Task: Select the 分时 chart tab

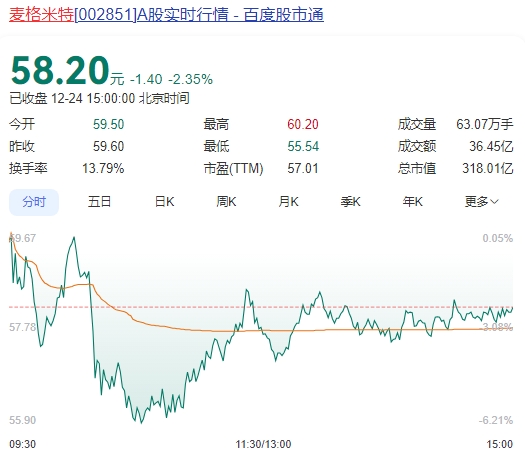Action: pos(34,202)
